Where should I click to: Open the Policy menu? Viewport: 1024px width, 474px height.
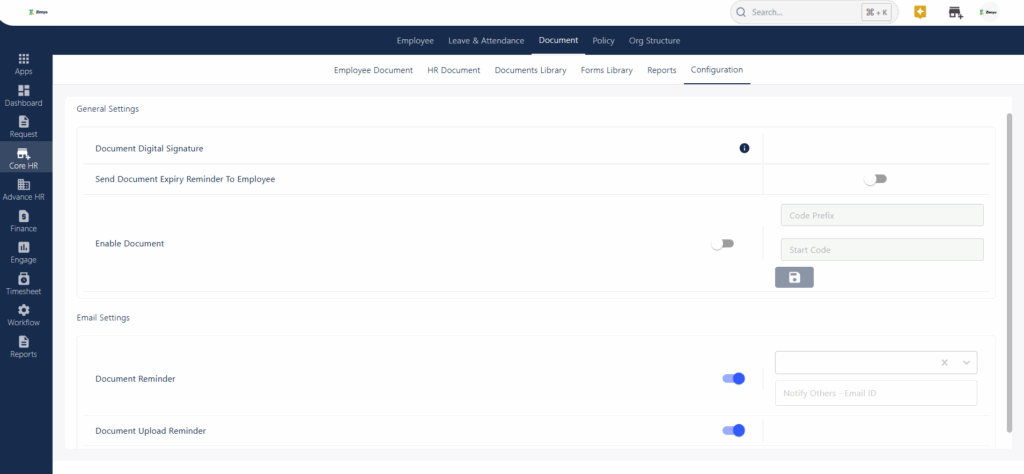[x=603, y=40]
